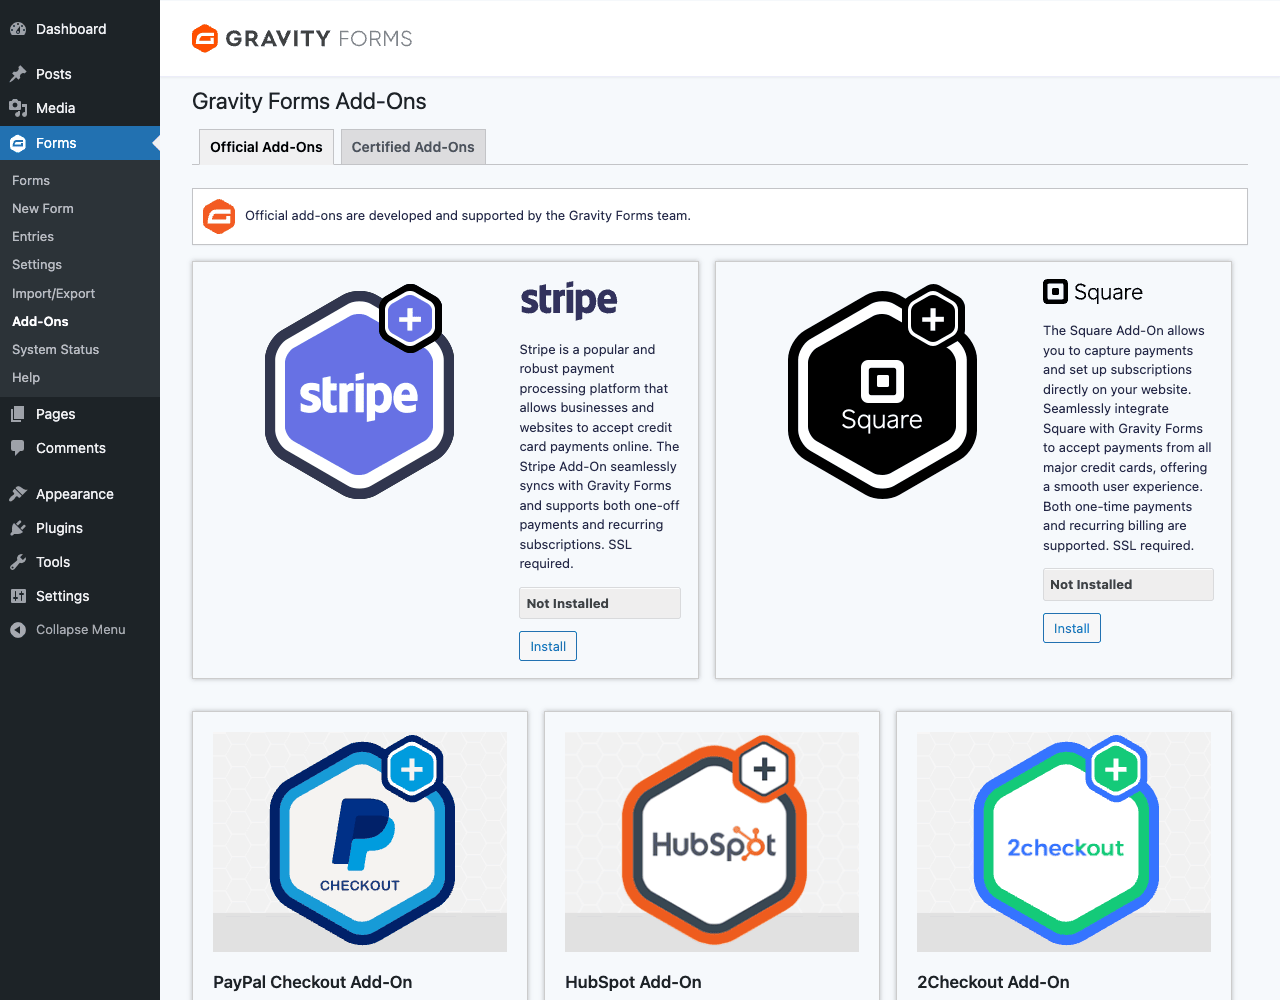
Task: Open the Help submenu link
Action: (x=26, y=377)
